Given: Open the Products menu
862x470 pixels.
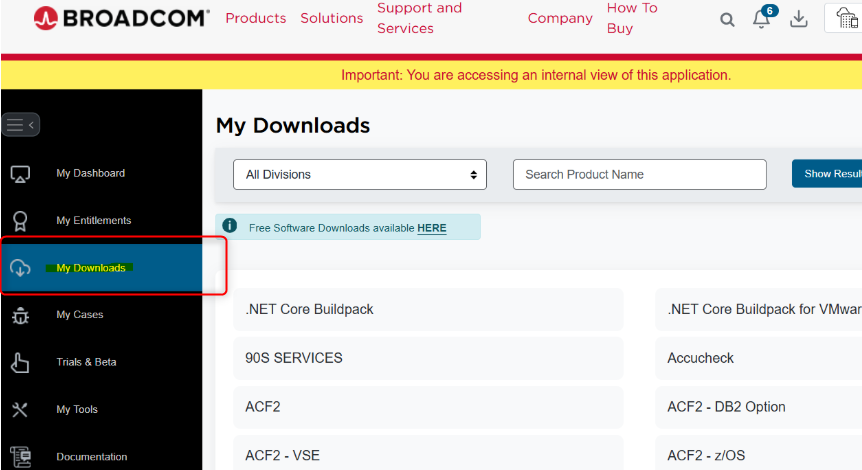Looking at the screenshot, I should click(256, 18).
